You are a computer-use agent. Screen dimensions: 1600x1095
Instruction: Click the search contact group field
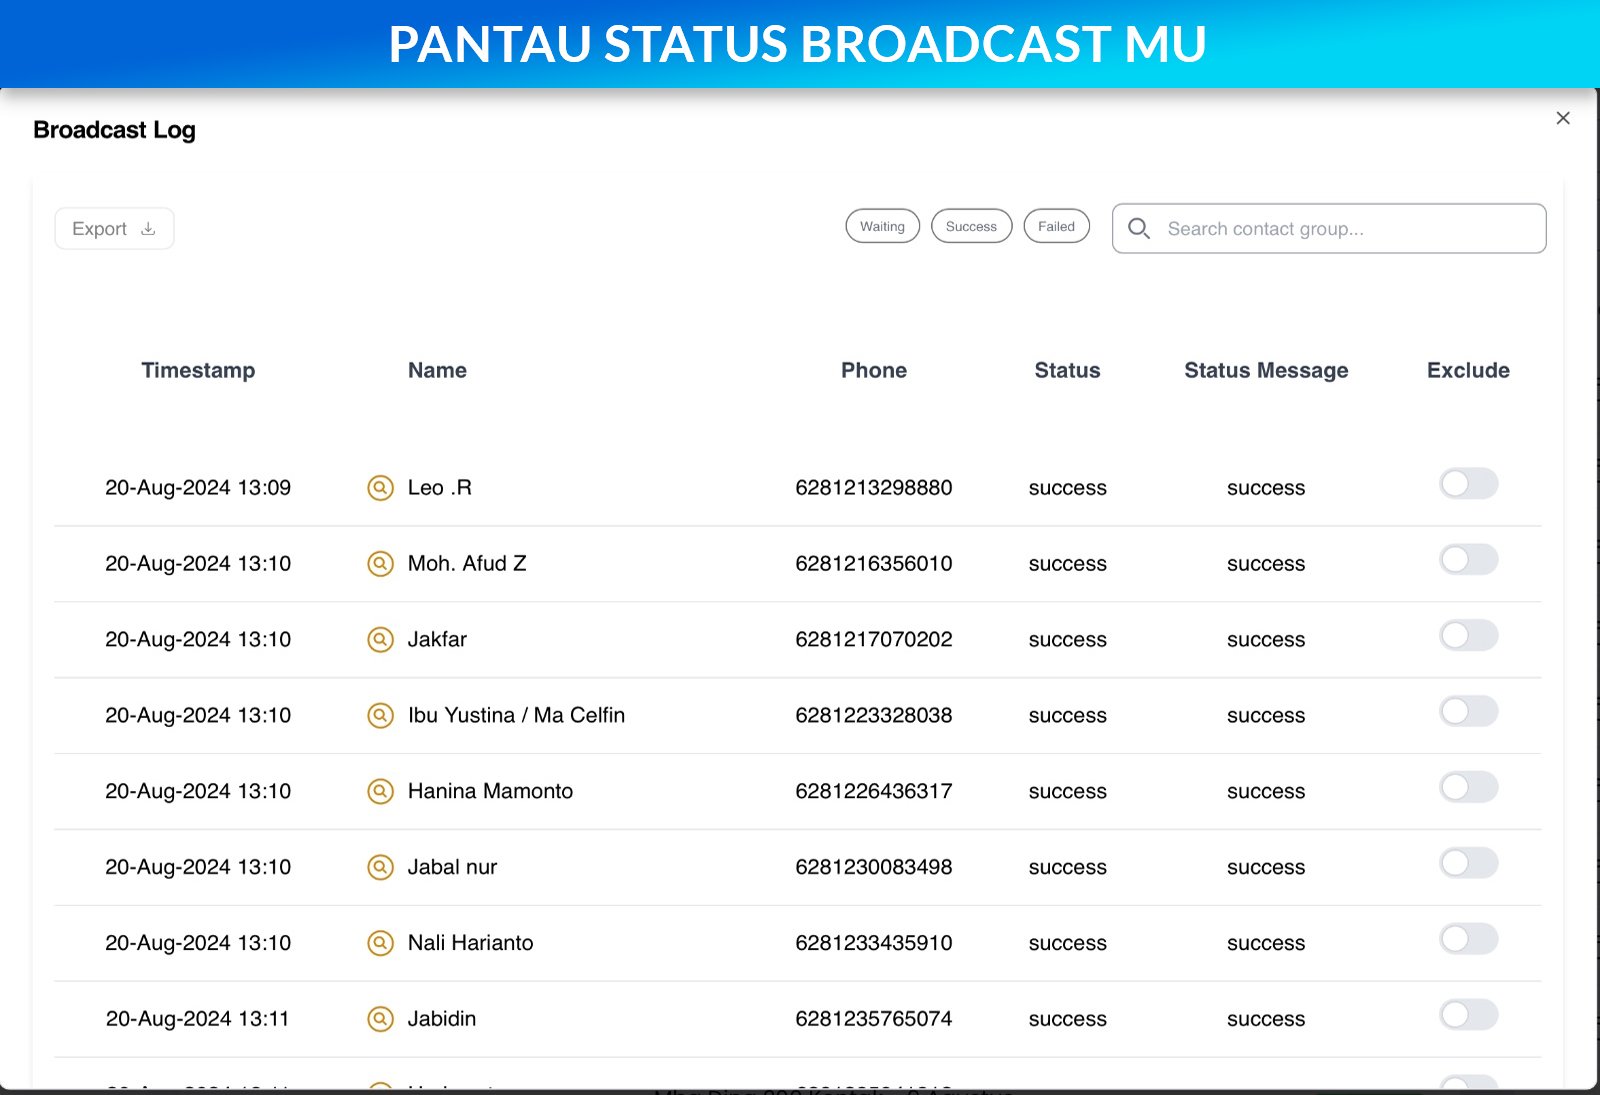pyautogui.click(x=1340, y=229)
